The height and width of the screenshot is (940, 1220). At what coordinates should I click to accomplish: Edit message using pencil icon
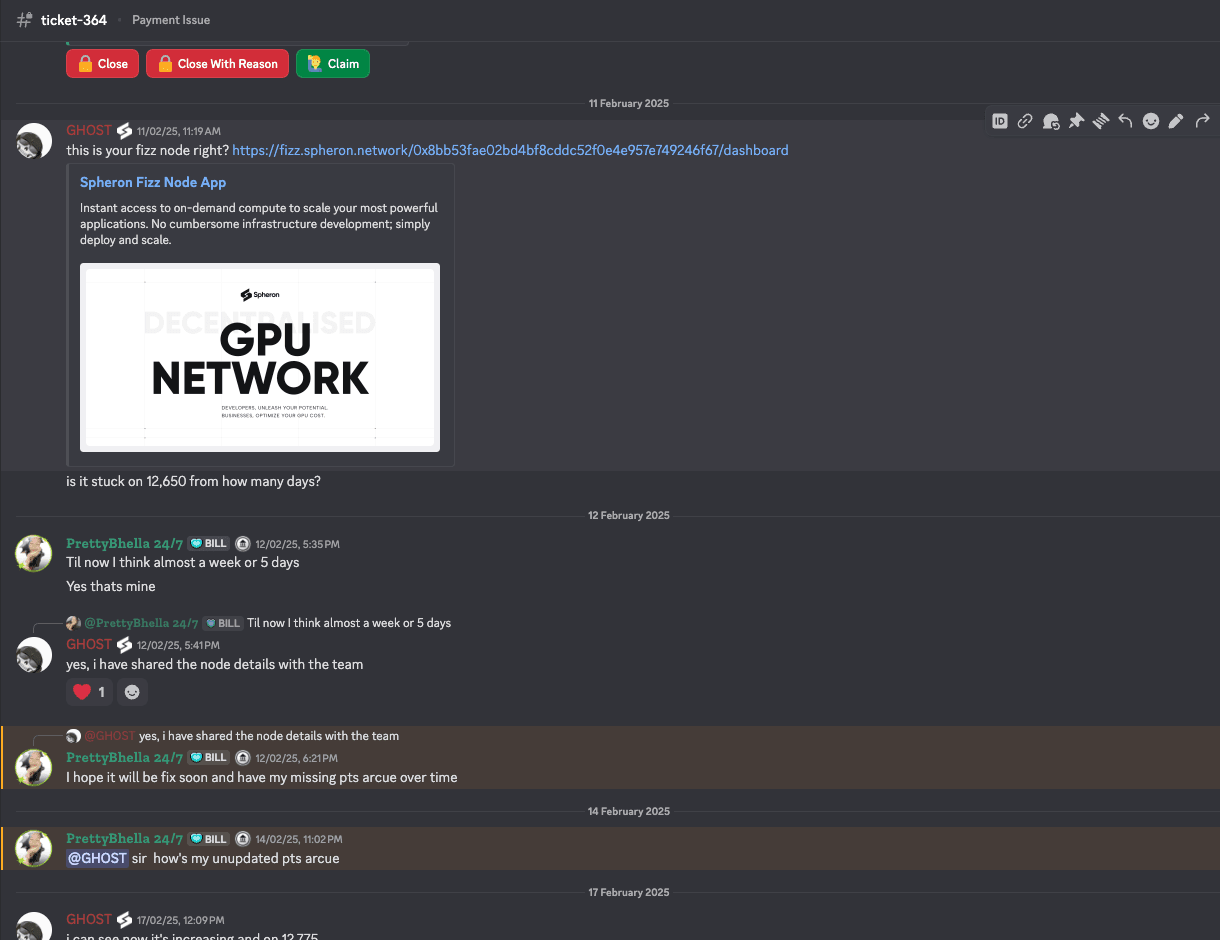tap(1176, 121)
